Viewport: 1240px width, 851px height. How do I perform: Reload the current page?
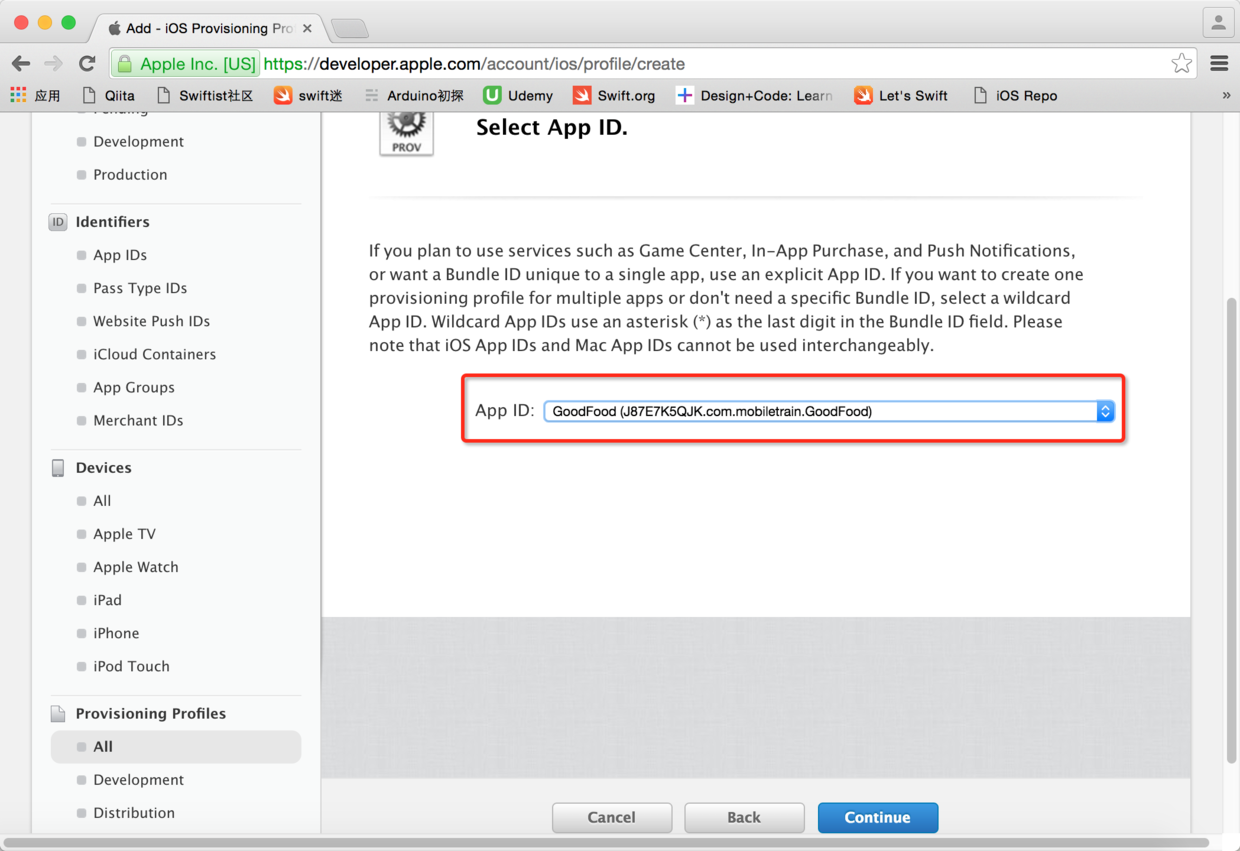[87, 64]
